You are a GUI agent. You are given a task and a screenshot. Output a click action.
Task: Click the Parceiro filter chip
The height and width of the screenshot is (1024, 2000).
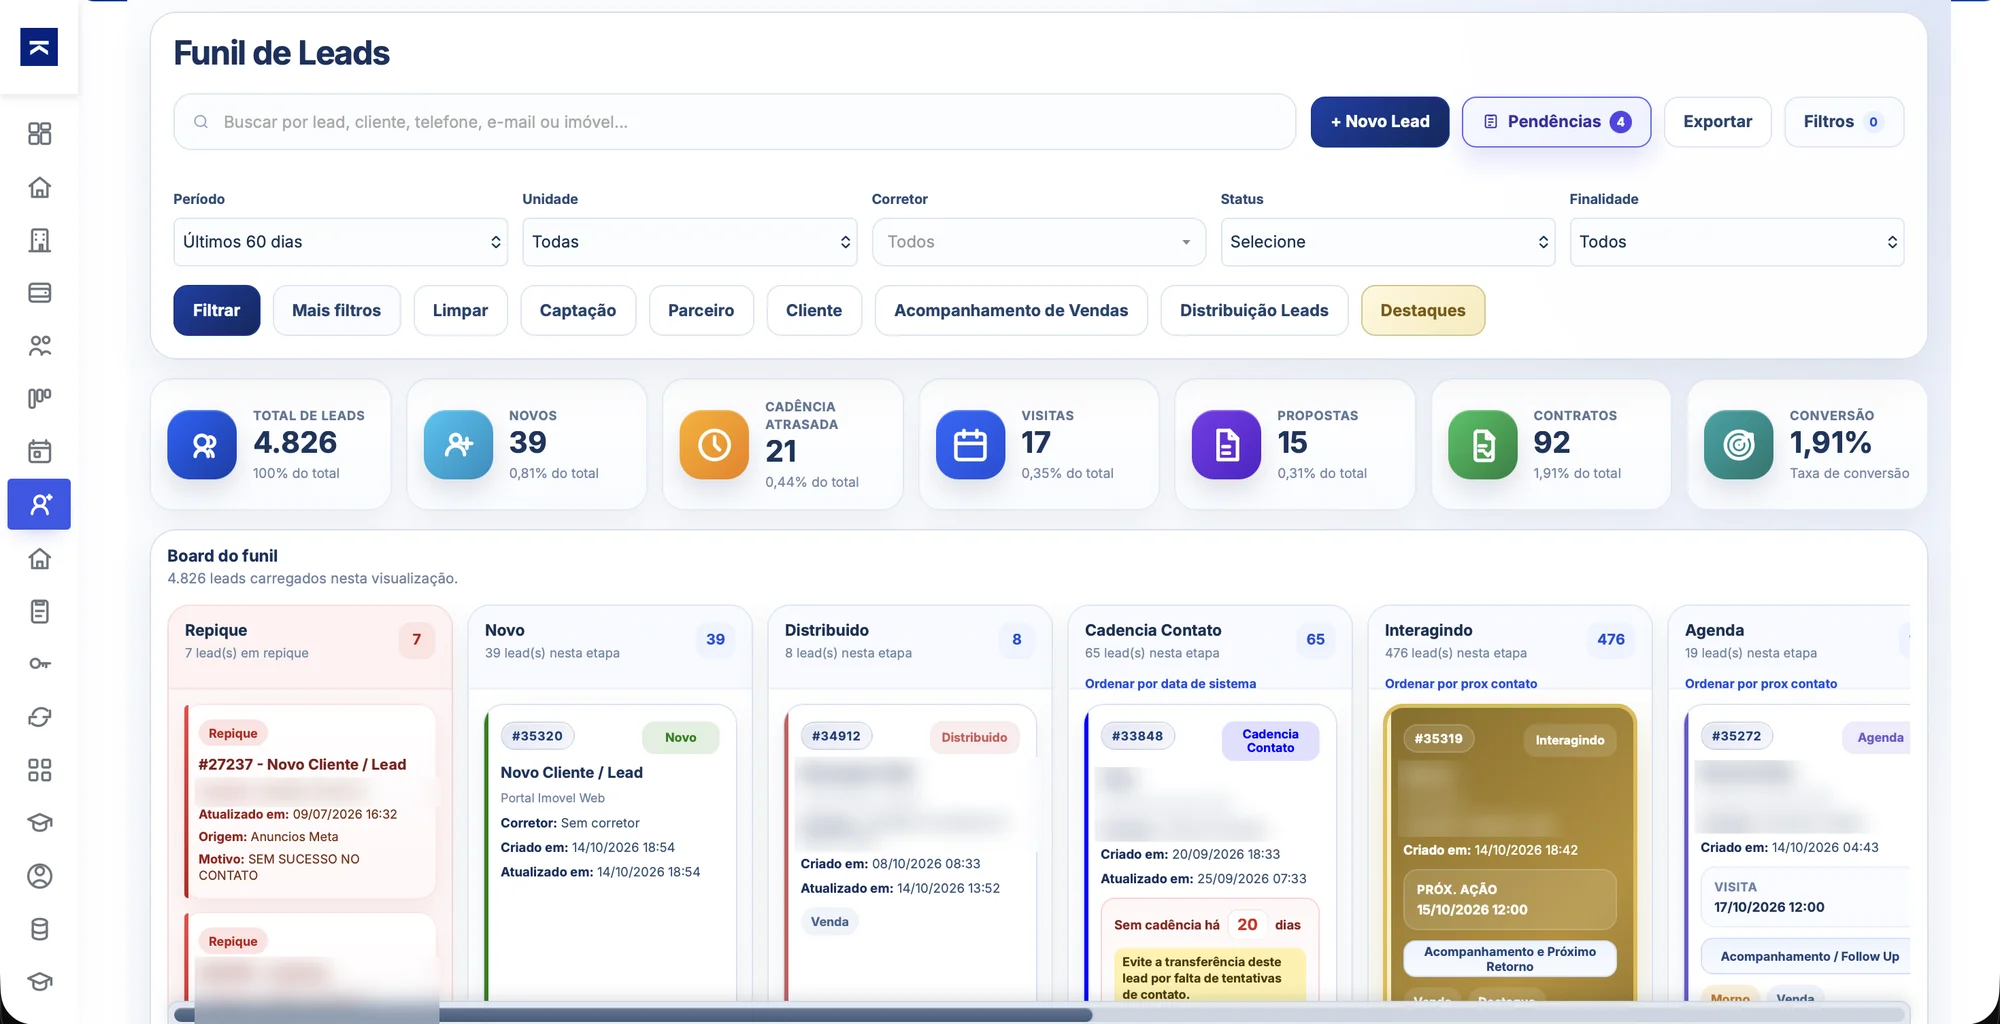pyautogui.click(x=701, y=310)
